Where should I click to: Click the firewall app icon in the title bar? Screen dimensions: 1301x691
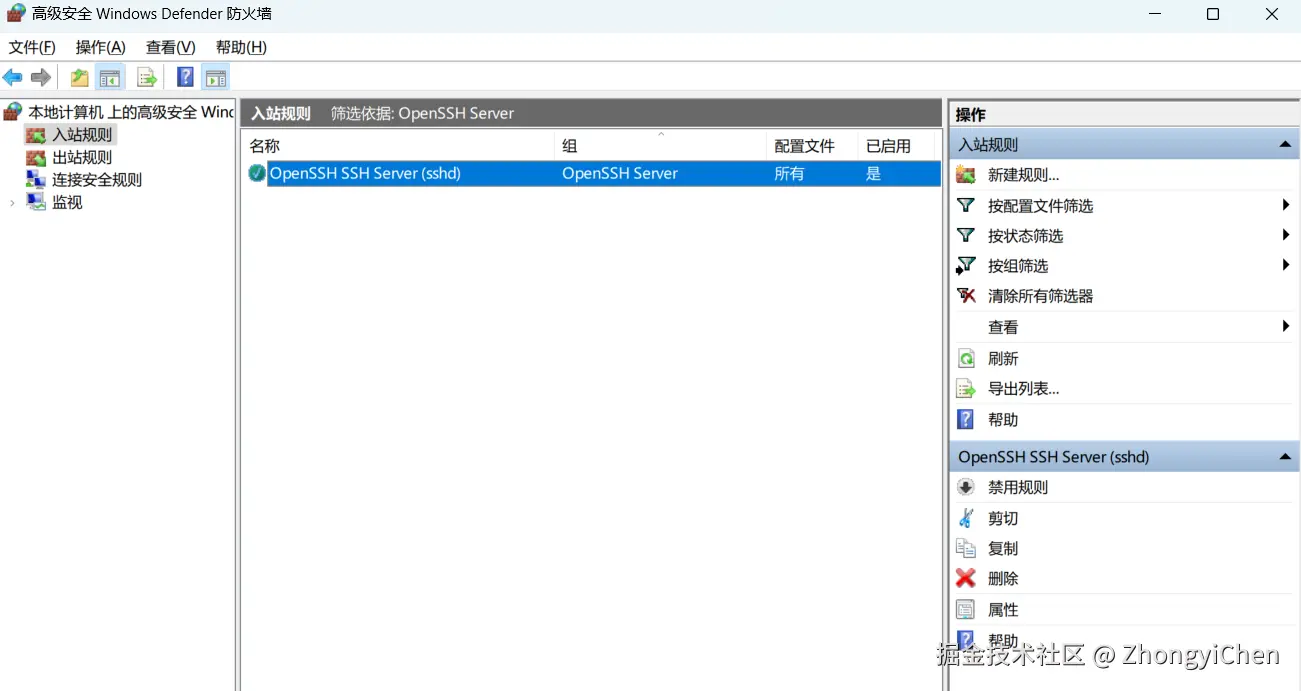pos(15,14)
